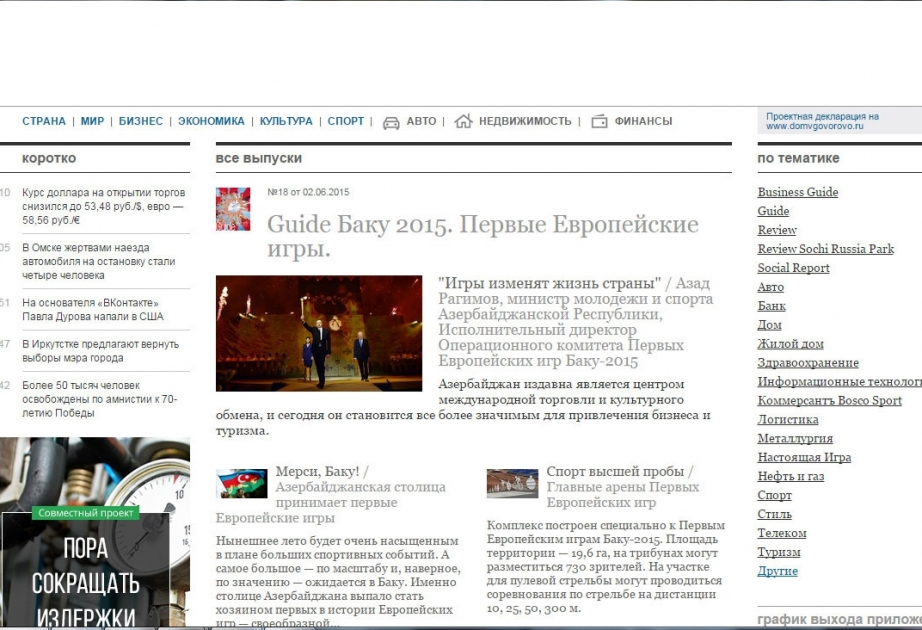Open the Guide Баку 2015 headline

[x=483, y=236]
